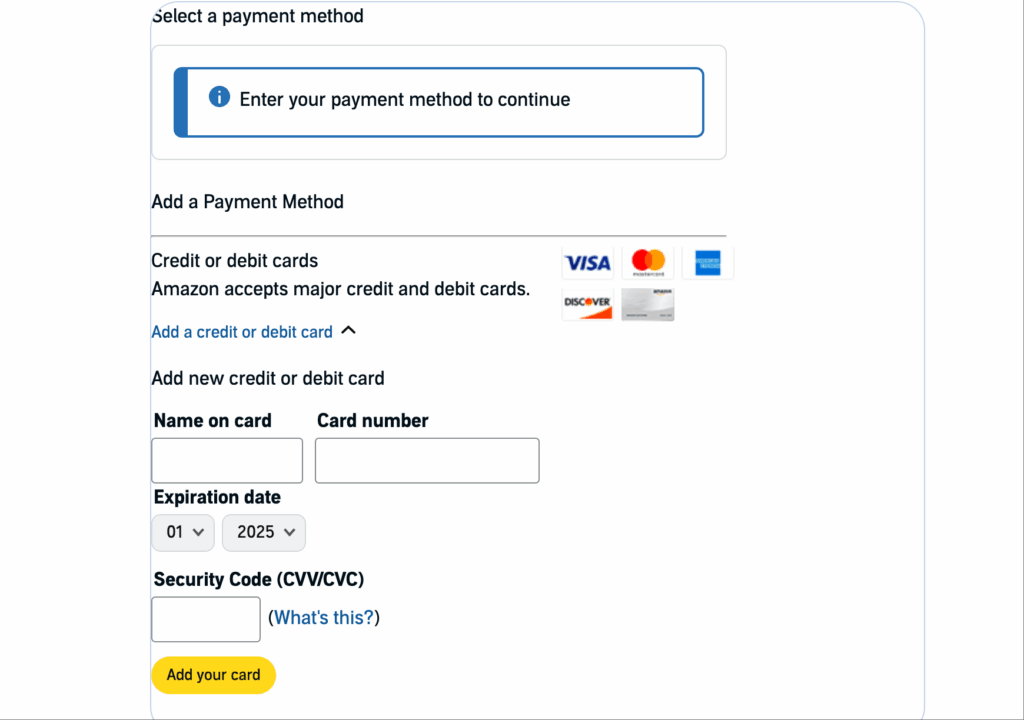Open the expiration month dropdown
The height and width of the screenshot is (720, 1024).
point(184,532)
